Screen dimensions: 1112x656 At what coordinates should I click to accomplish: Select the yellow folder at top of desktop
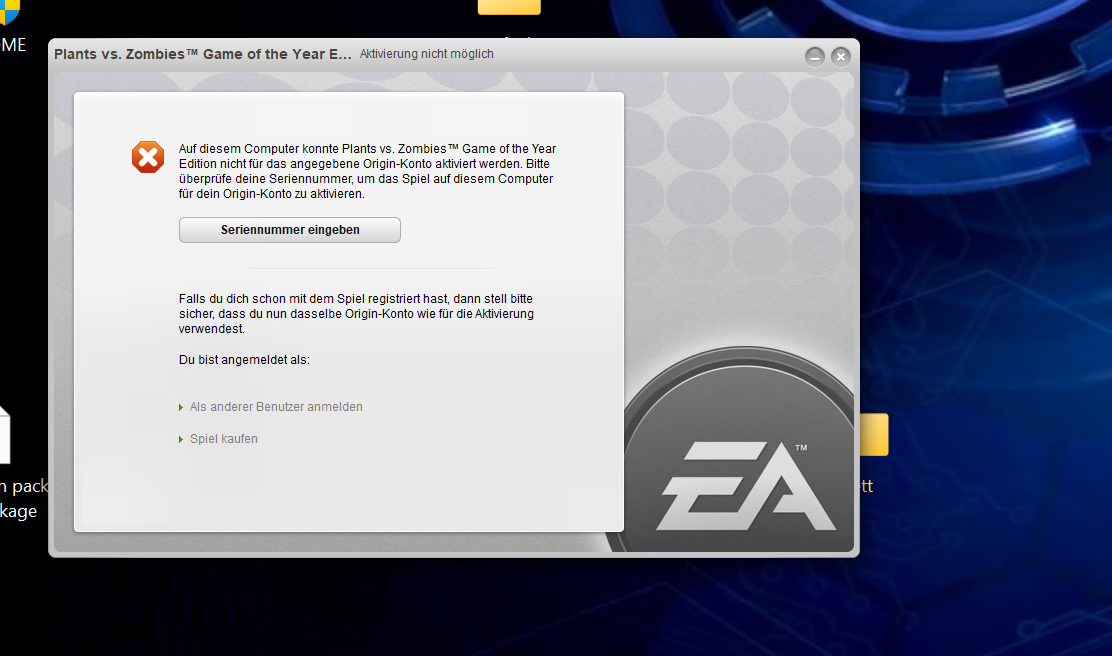tap(509, 7)
